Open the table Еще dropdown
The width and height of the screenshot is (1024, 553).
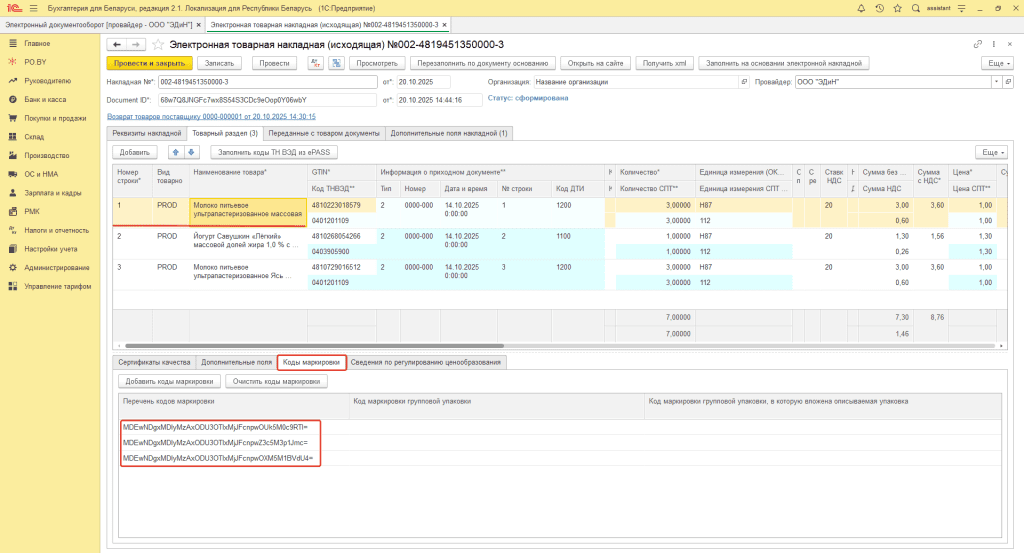point(989,152)
